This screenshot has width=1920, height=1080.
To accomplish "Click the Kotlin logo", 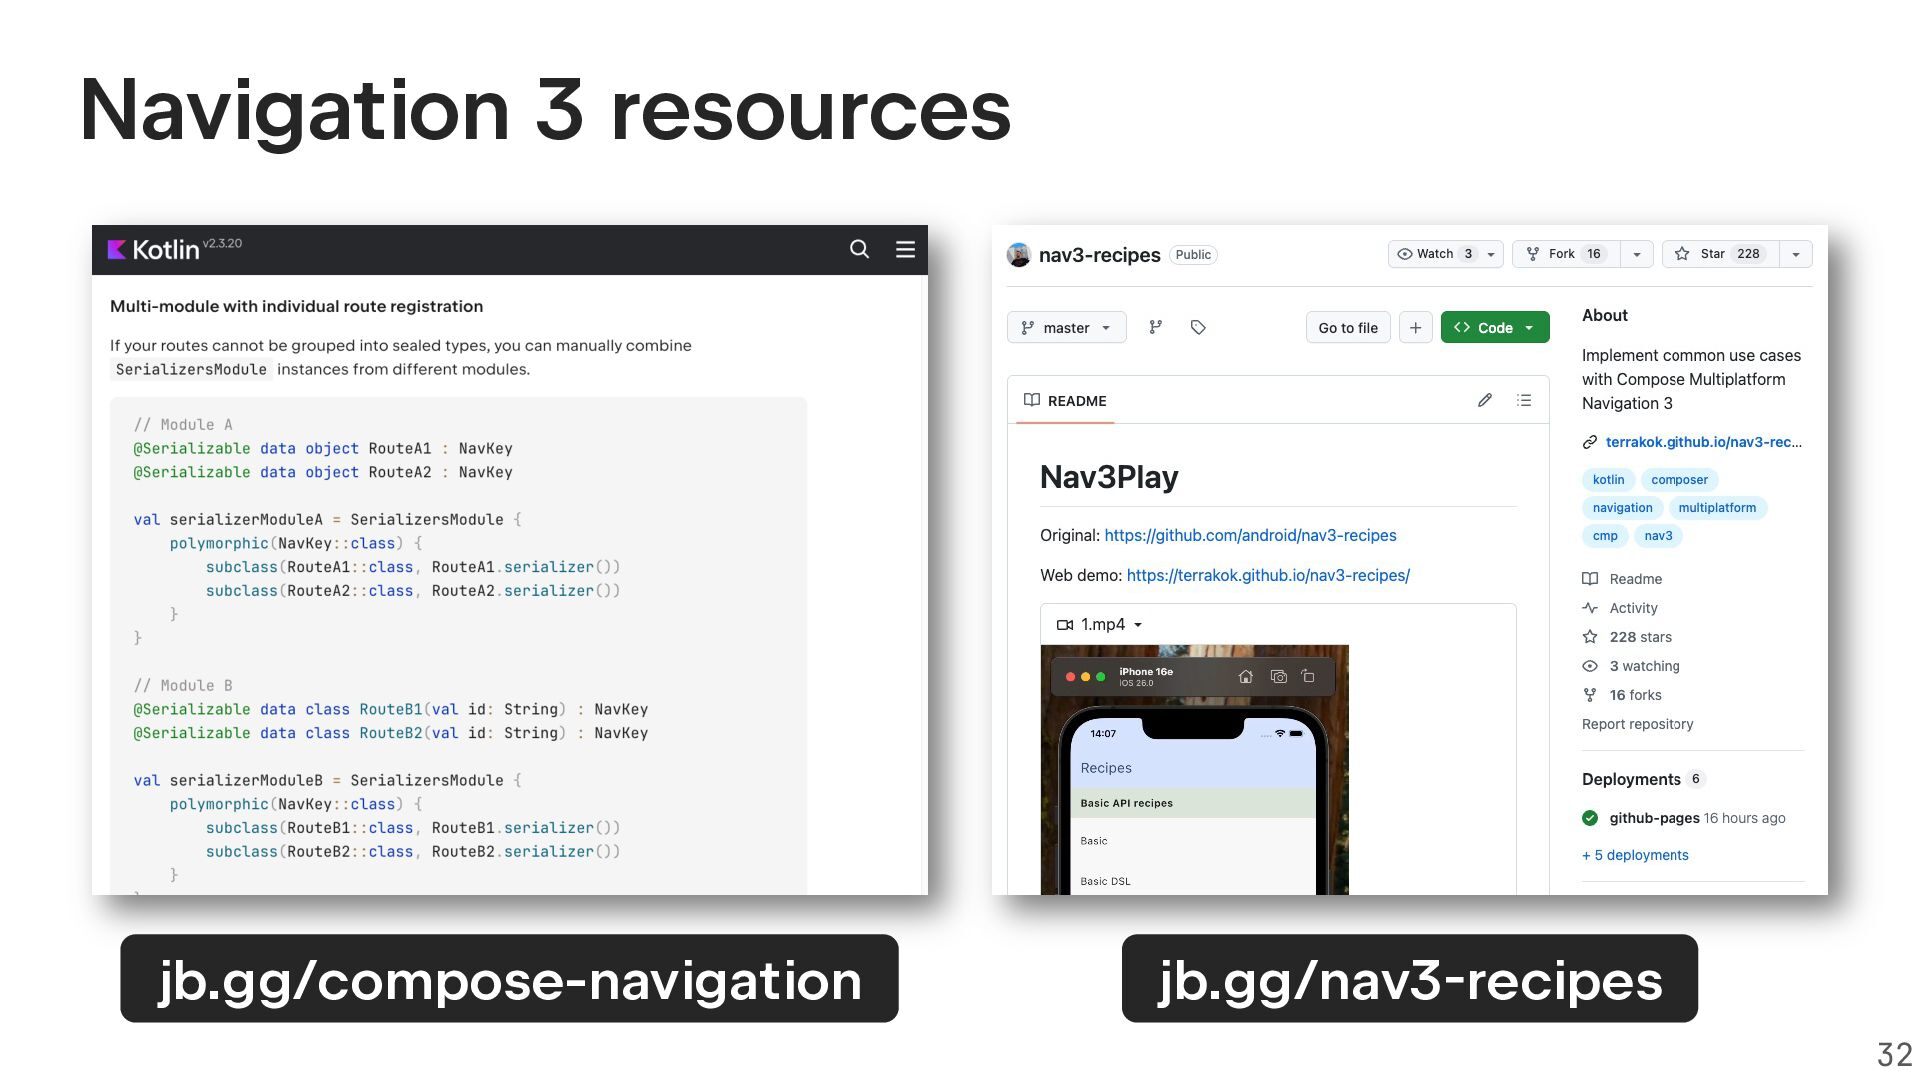I will 153,249.
